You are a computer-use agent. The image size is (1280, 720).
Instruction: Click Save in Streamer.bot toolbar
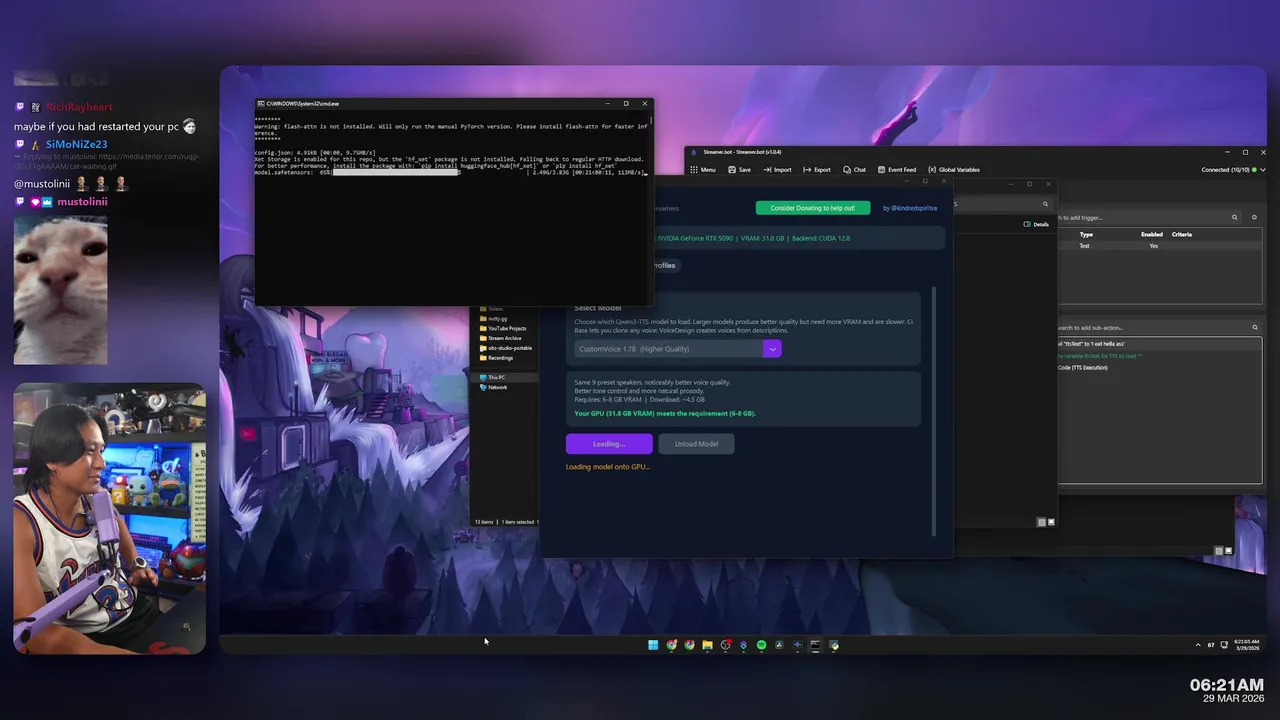pos(739,170)
